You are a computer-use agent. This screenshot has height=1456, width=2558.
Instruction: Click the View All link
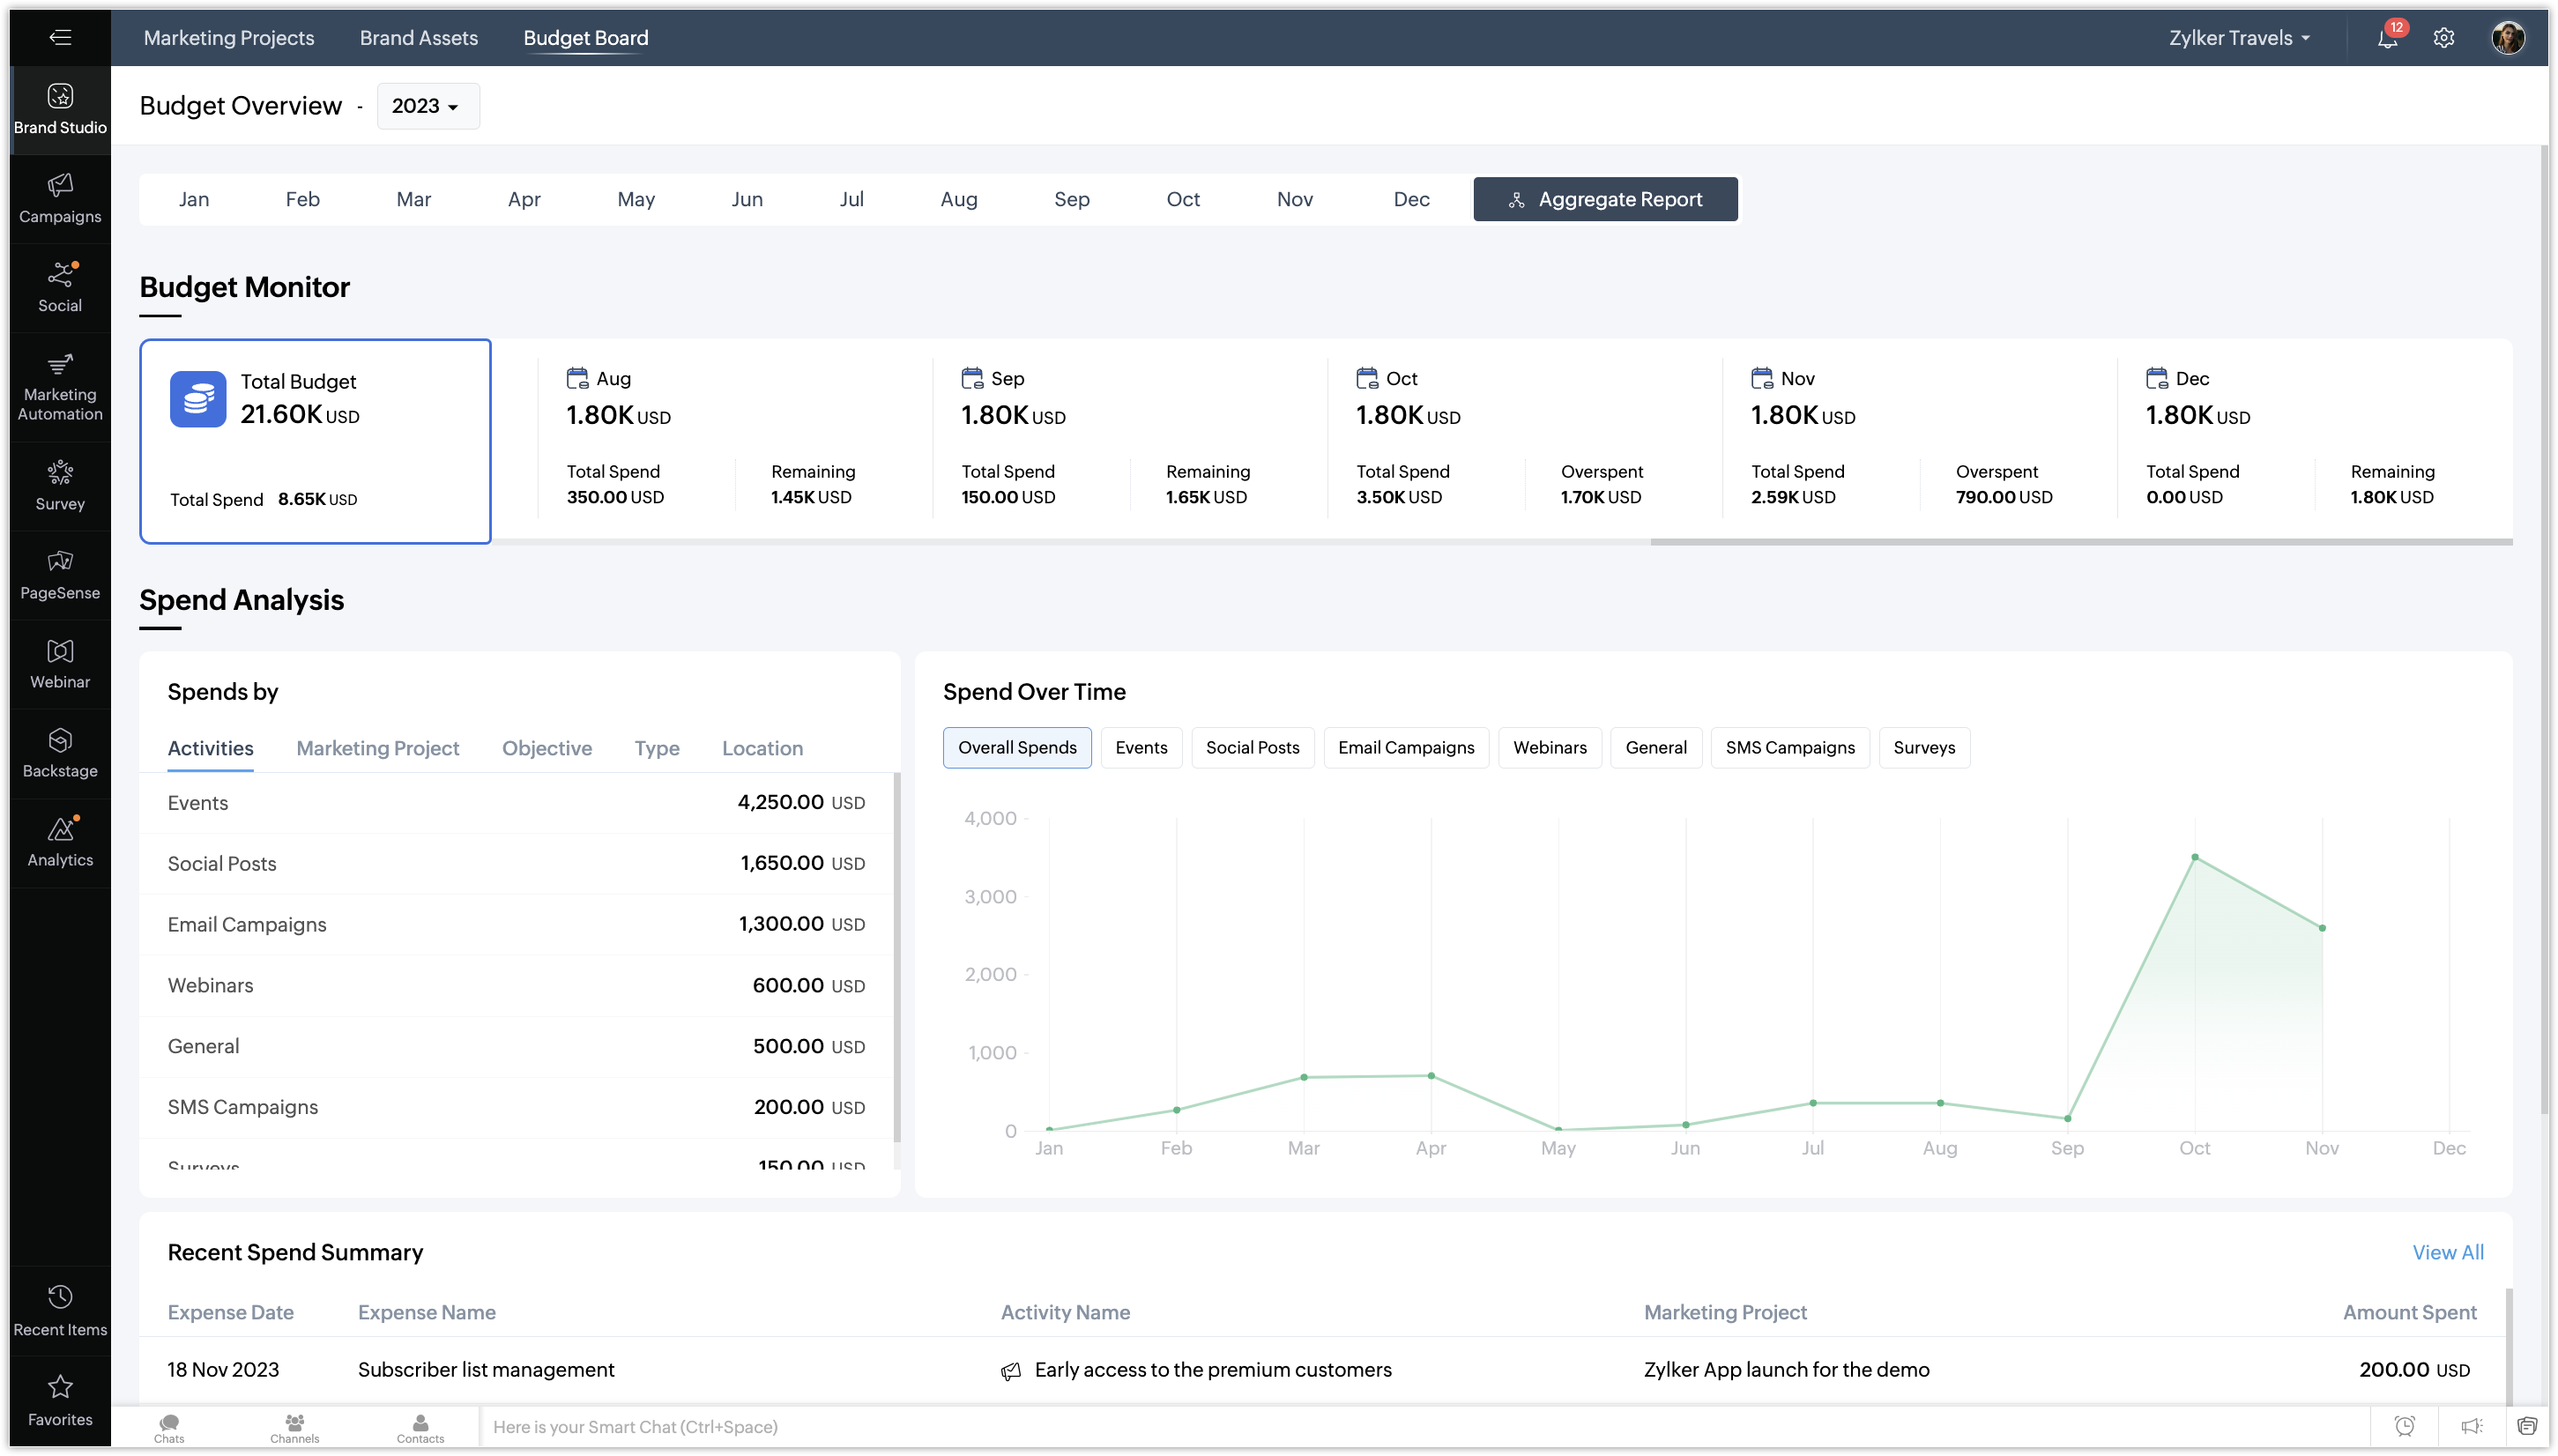click(x=2447, y=1252)
